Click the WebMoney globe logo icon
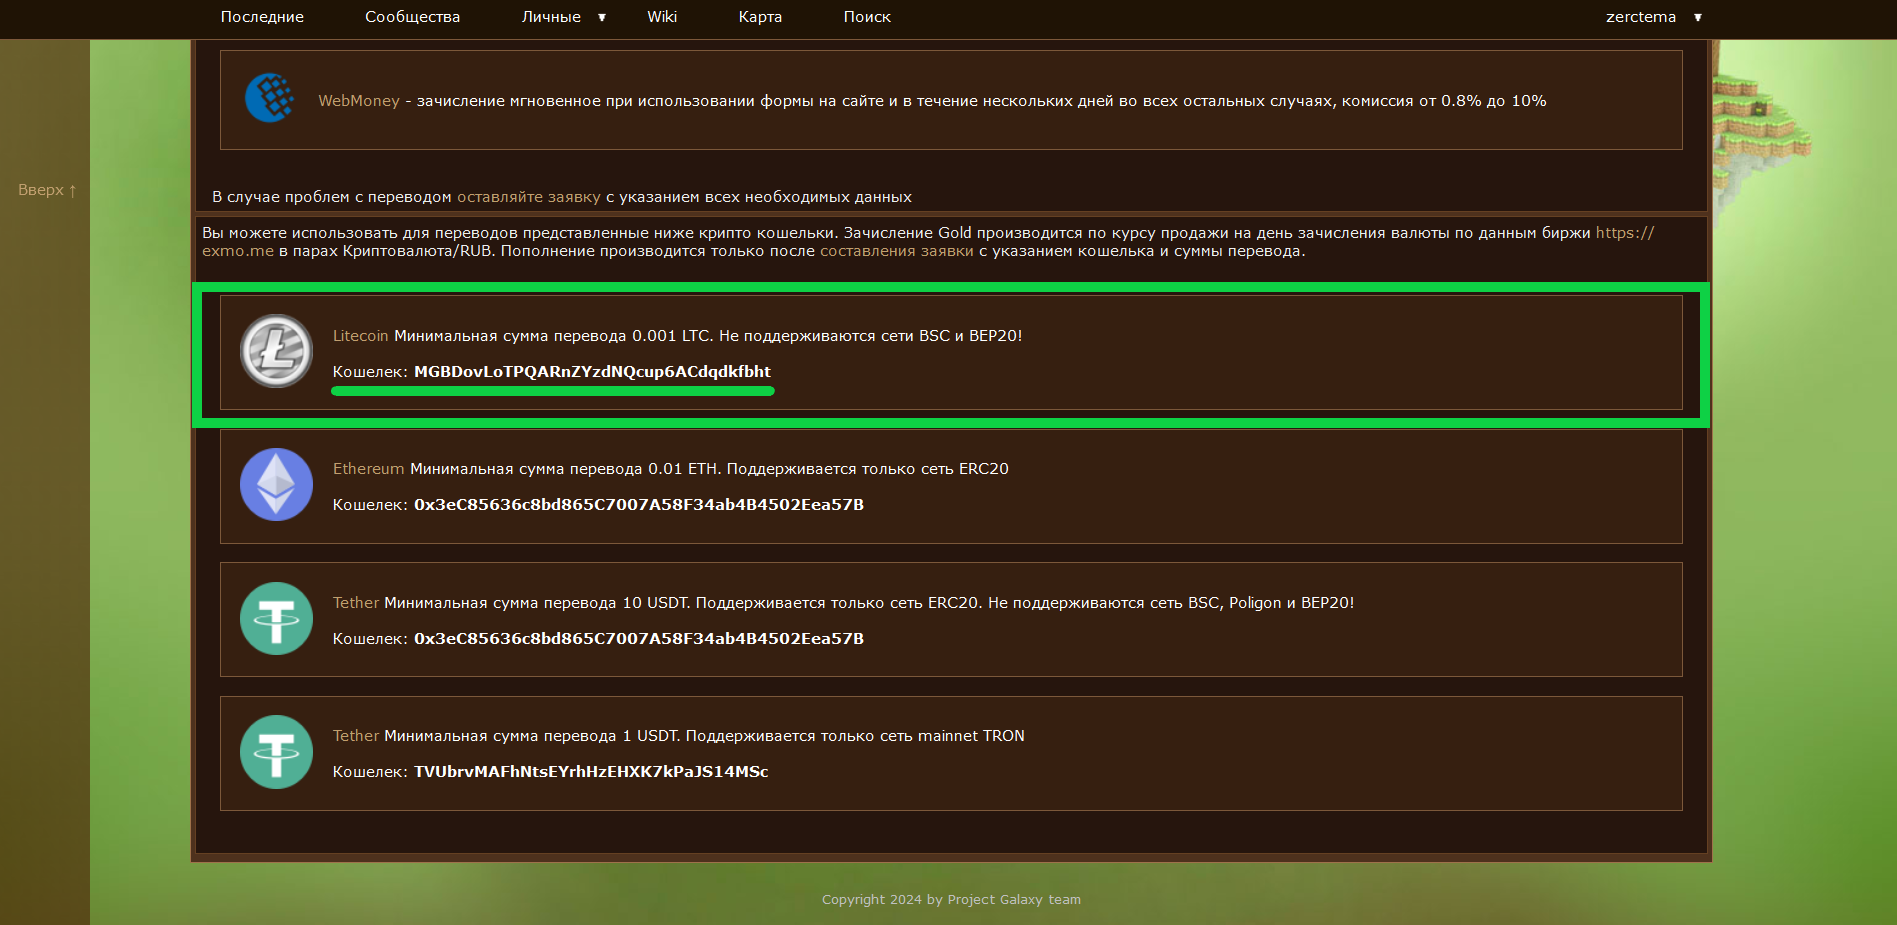This screenshot has width=1897, height=925. [x=269, y=98]
